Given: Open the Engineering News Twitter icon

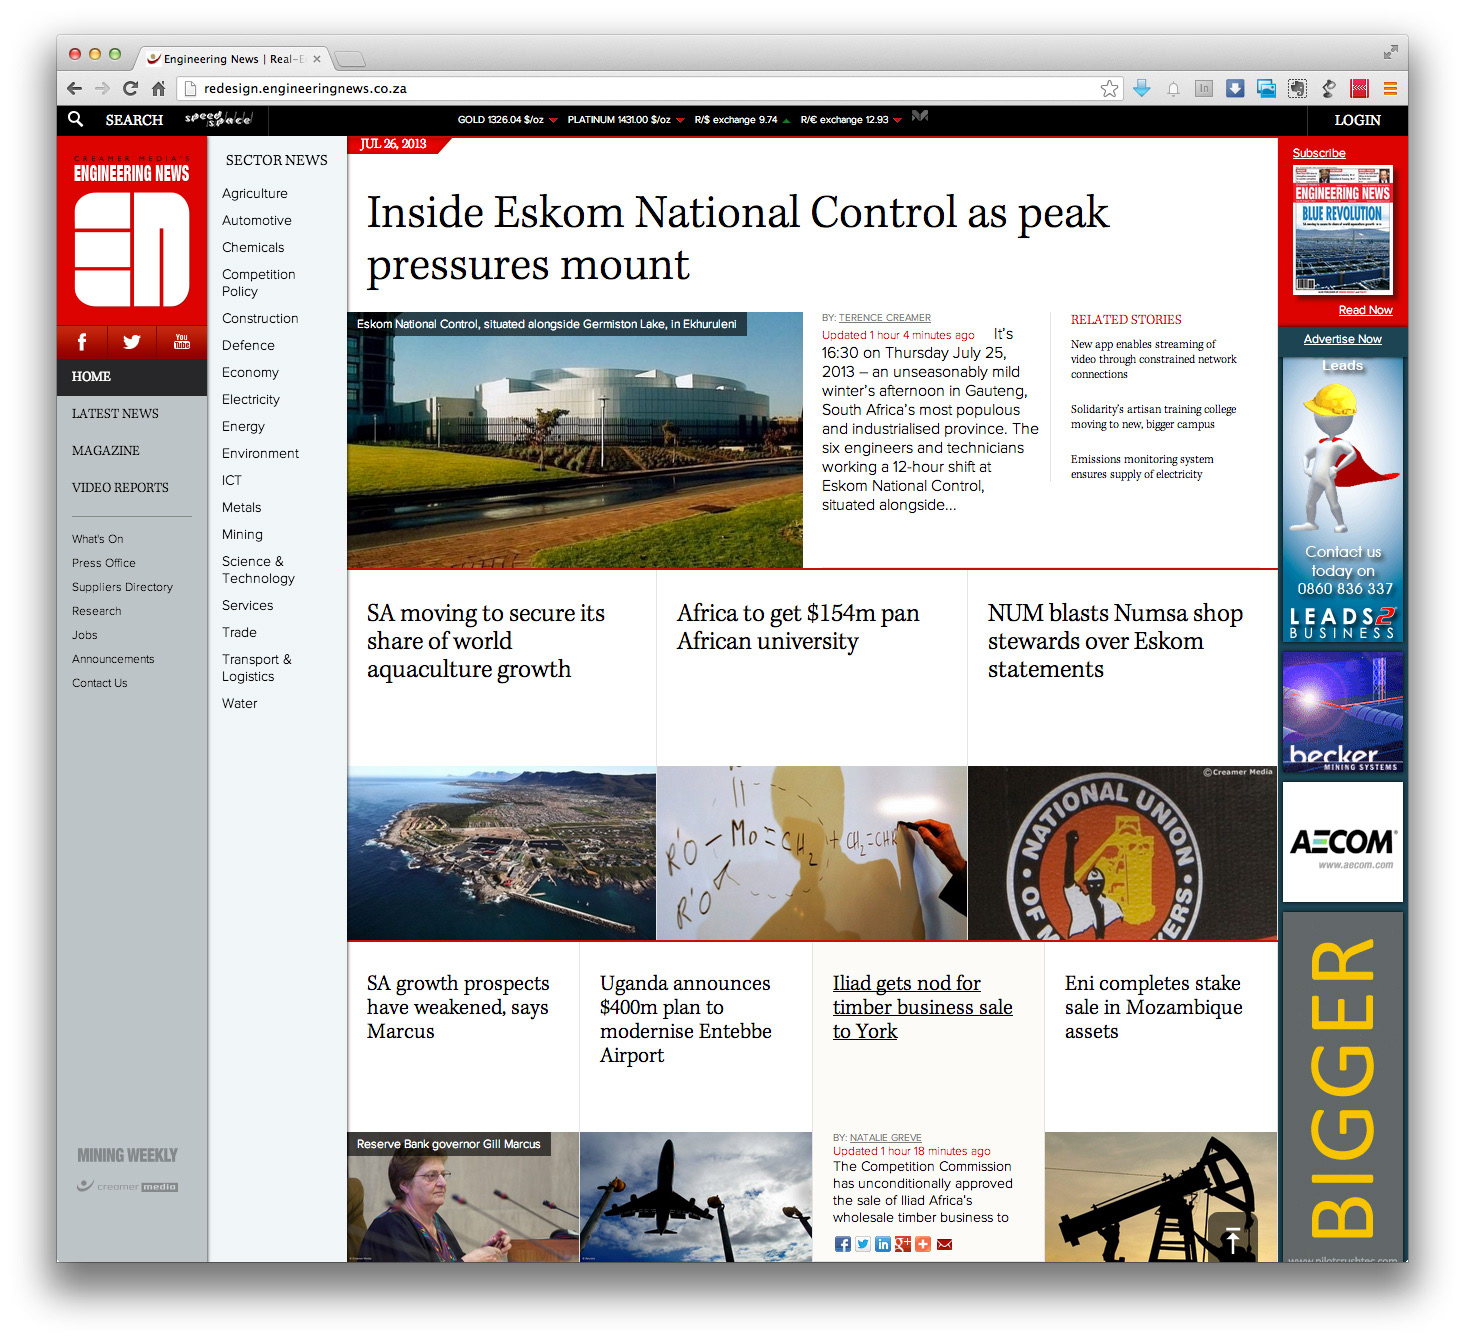Looking at the screenshot, I should (132, 342).
